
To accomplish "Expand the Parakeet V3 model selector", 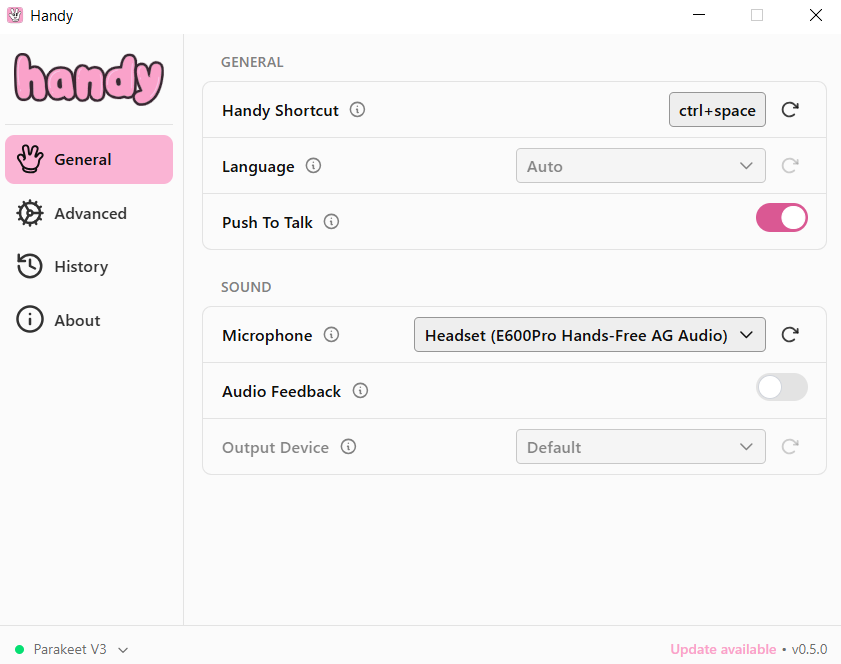I will pos(72,649).
